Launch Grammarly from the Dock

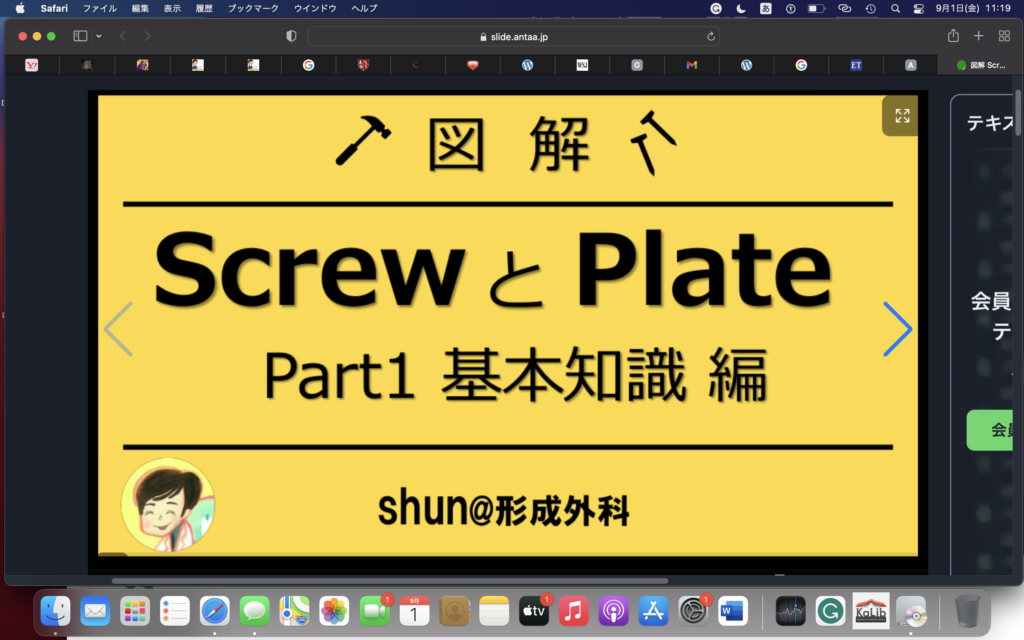pyautogui.click(x=830, y=610)
